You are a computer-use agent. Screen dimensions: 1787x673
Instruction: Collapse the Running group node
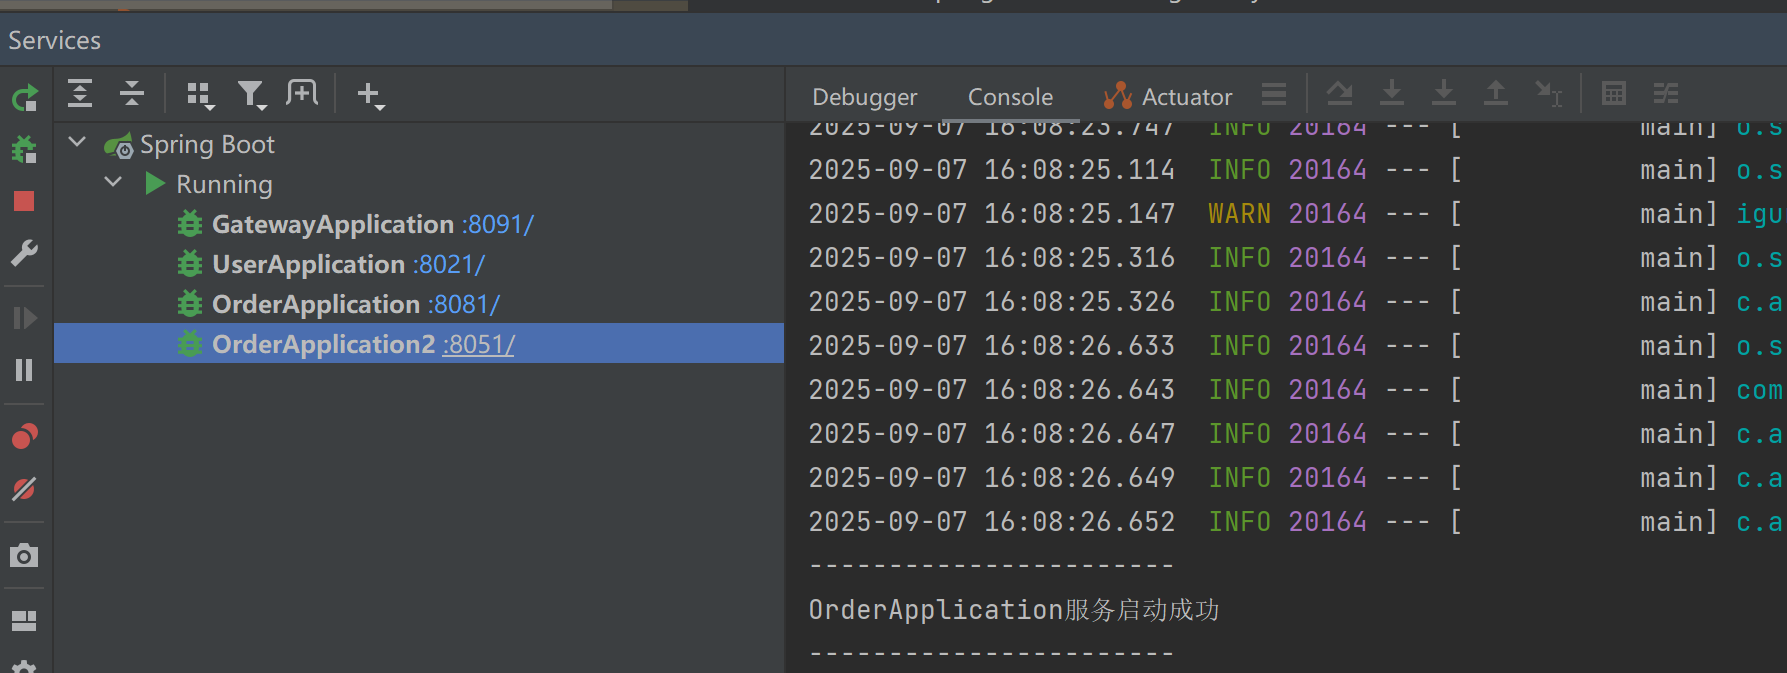[x=113, y=182]
